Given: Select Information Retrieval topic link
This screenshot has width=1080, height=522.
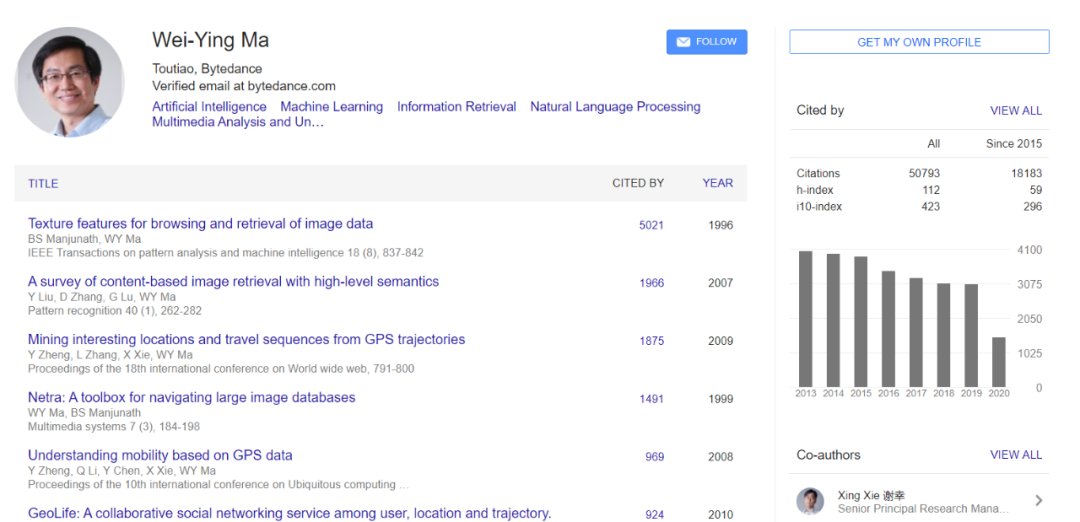Looking at the screenshot, I should [x=456, y=107].
